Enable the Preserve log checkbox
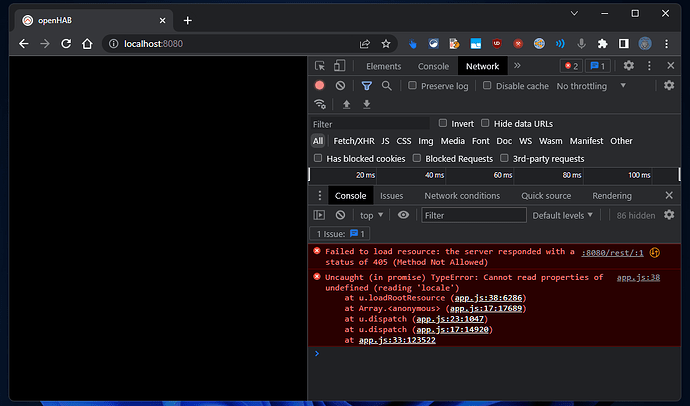 (412, 86)
